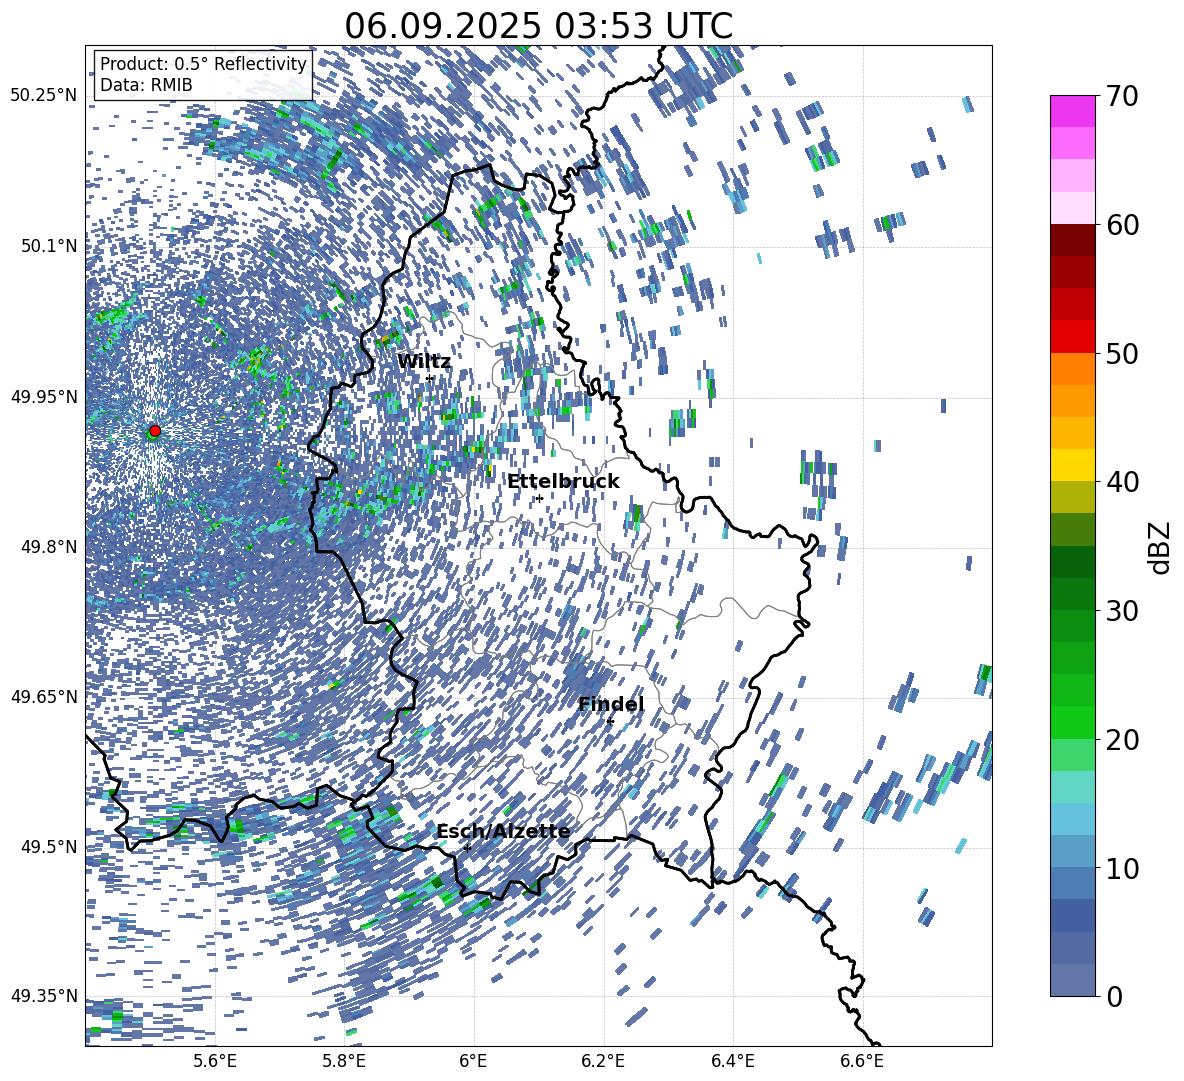Click the colorbar tick label 50

pyautogui.click(x=1122, y=353)
